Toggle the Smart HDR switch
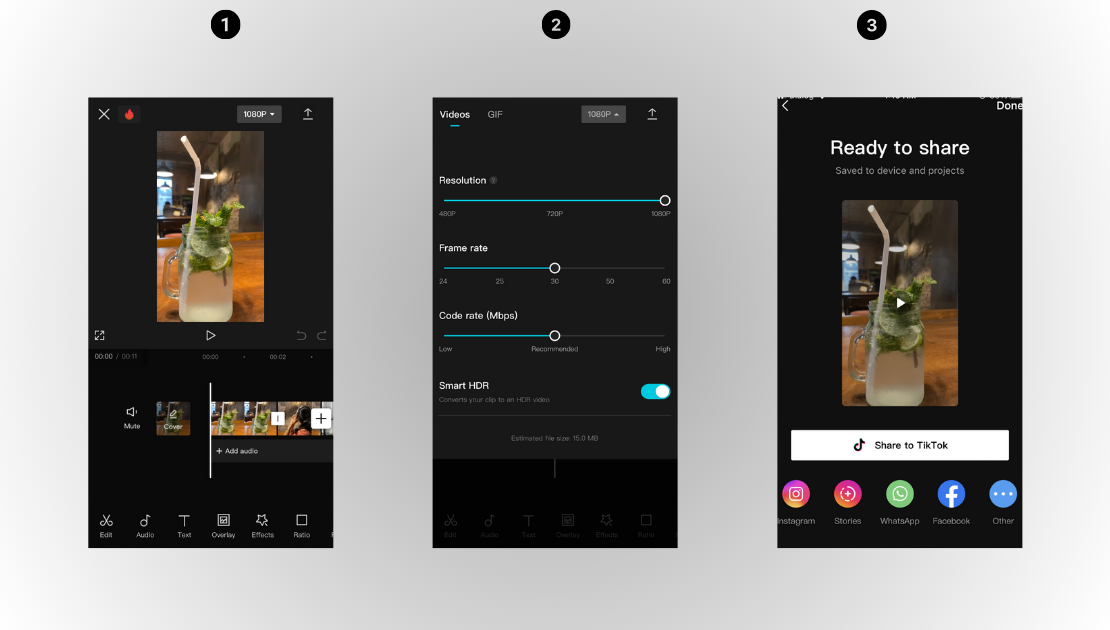The image size is (1110, 630). (x=655, y=391)
